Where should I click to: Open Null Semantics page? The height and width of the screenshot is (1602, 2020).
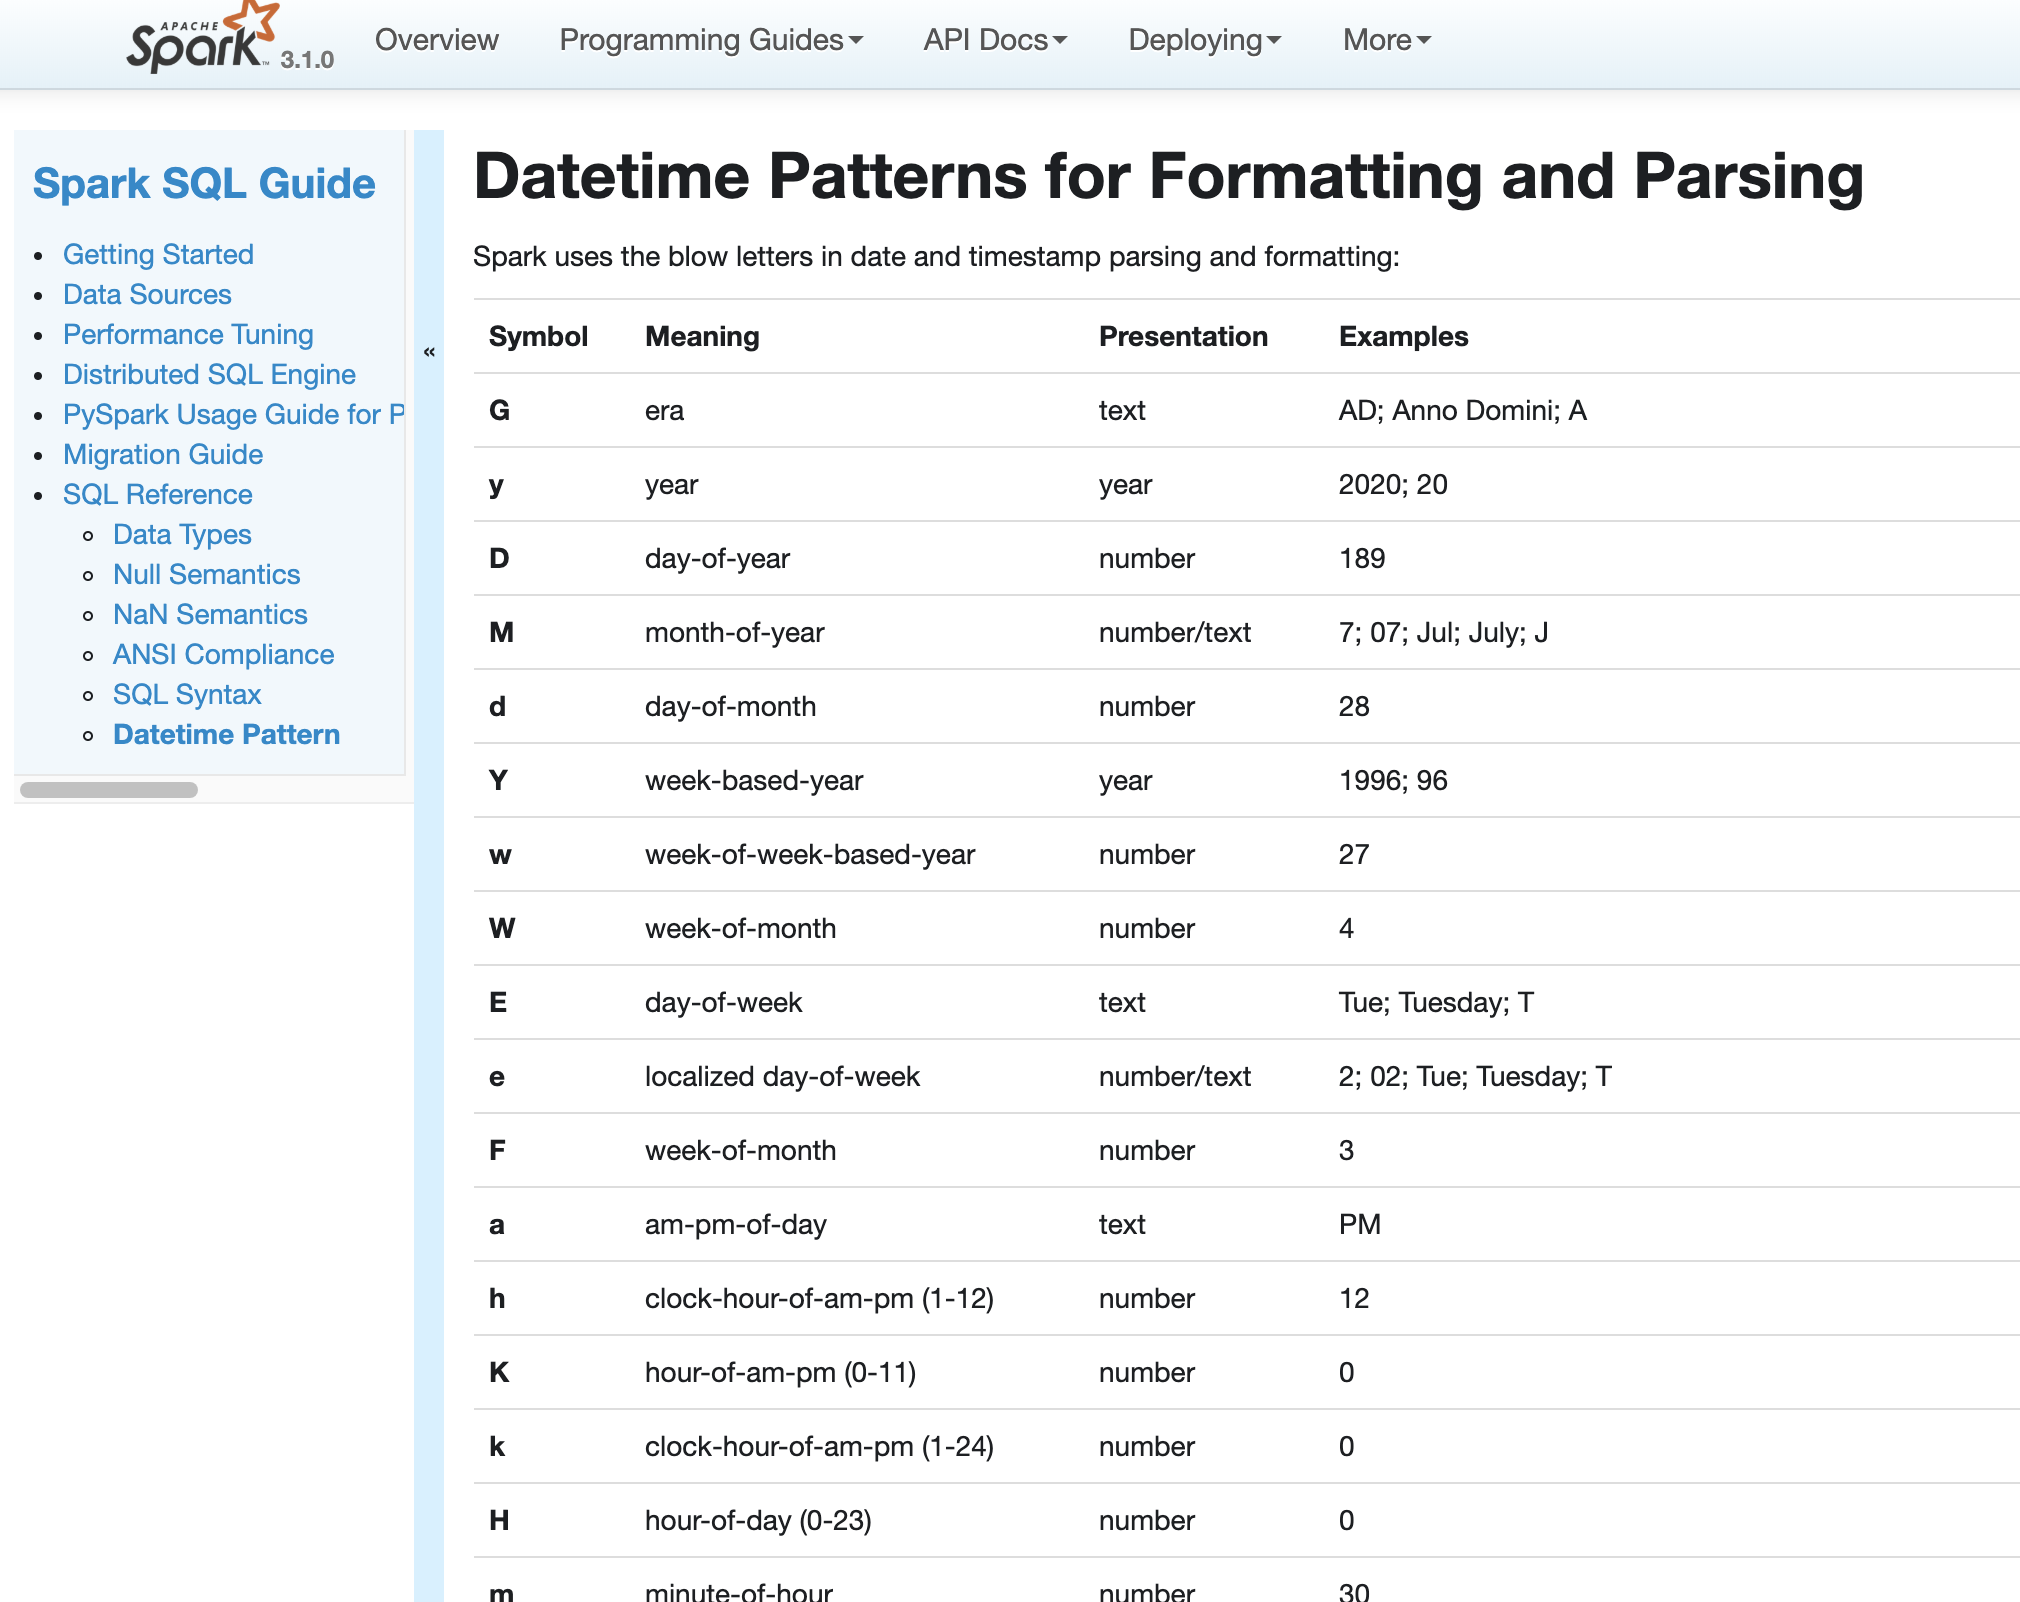(x=206, y=574)
